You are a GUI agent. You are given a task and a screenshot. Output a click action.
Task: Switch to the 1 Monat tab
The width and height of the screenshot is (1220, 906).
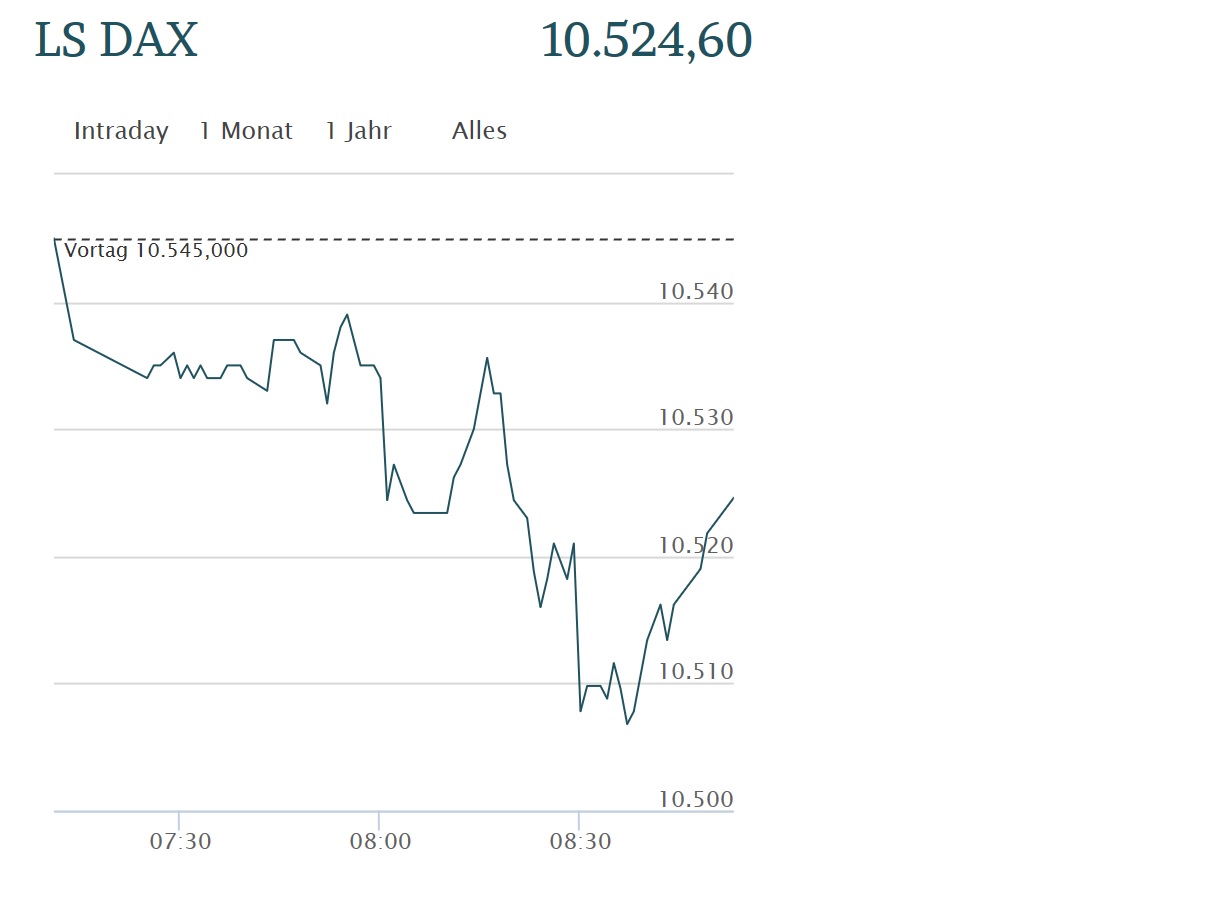pos(246,130)
